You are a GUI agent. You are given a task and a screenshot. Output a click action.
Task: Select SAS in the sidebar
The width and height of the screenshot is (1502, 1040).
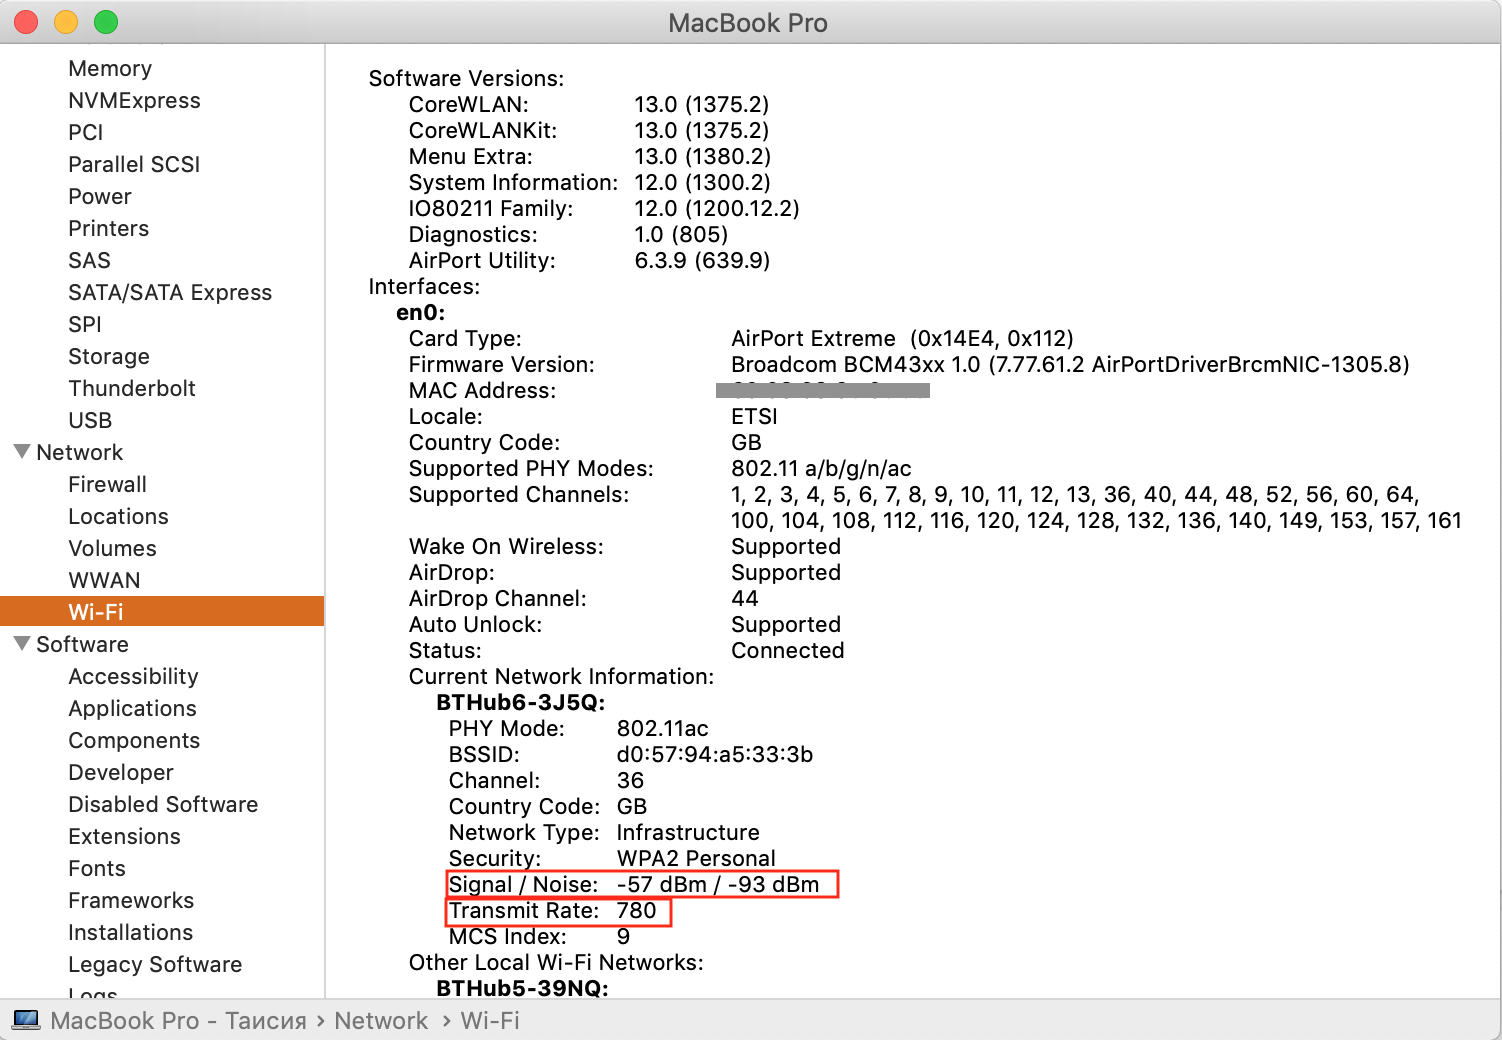[89, 260]
